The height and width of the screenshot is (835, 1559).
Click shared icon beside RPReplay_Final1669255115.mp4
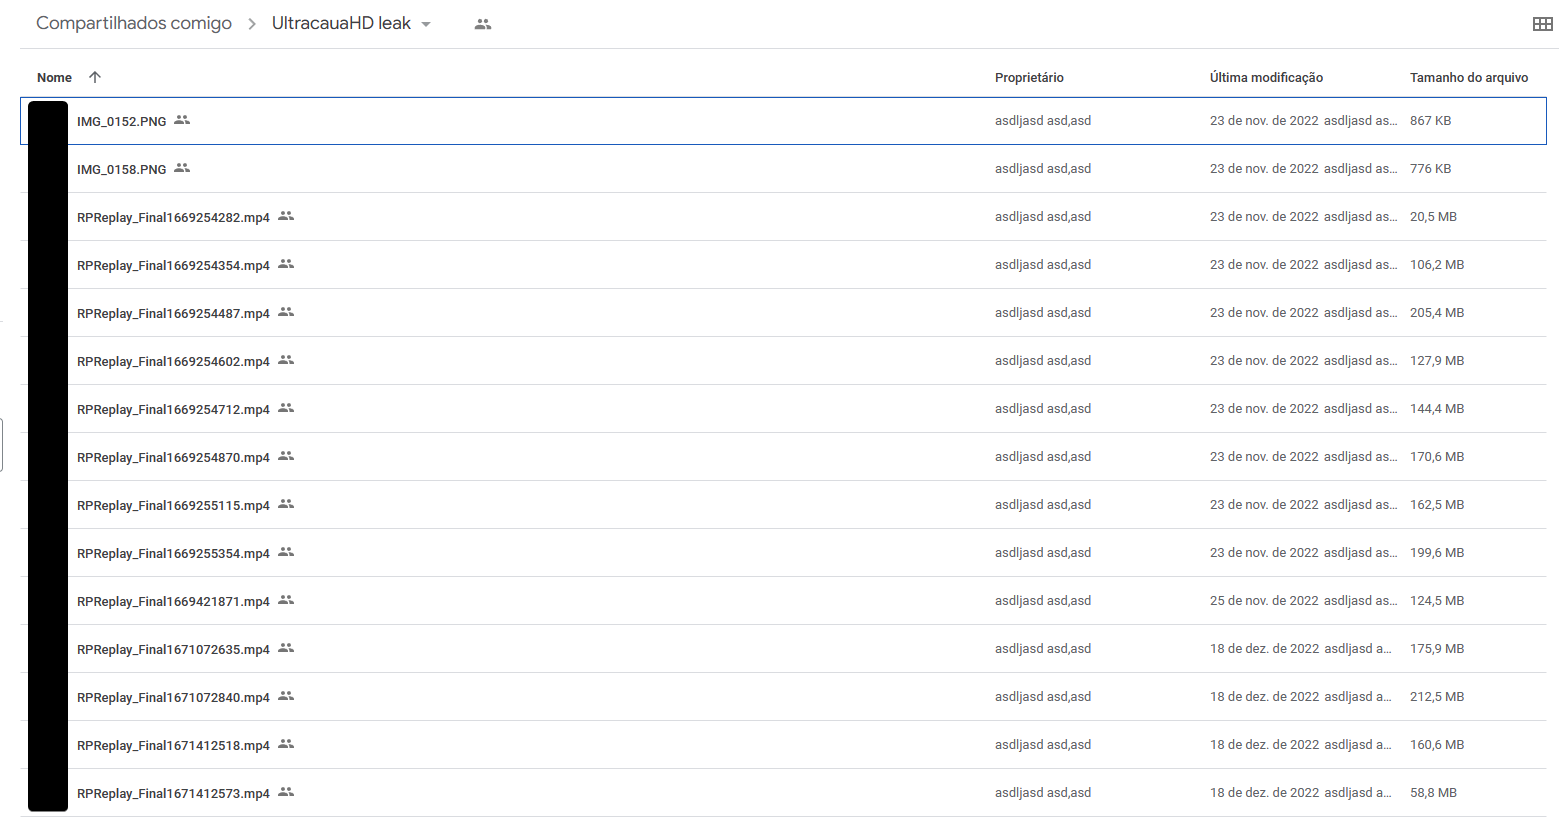286,504
